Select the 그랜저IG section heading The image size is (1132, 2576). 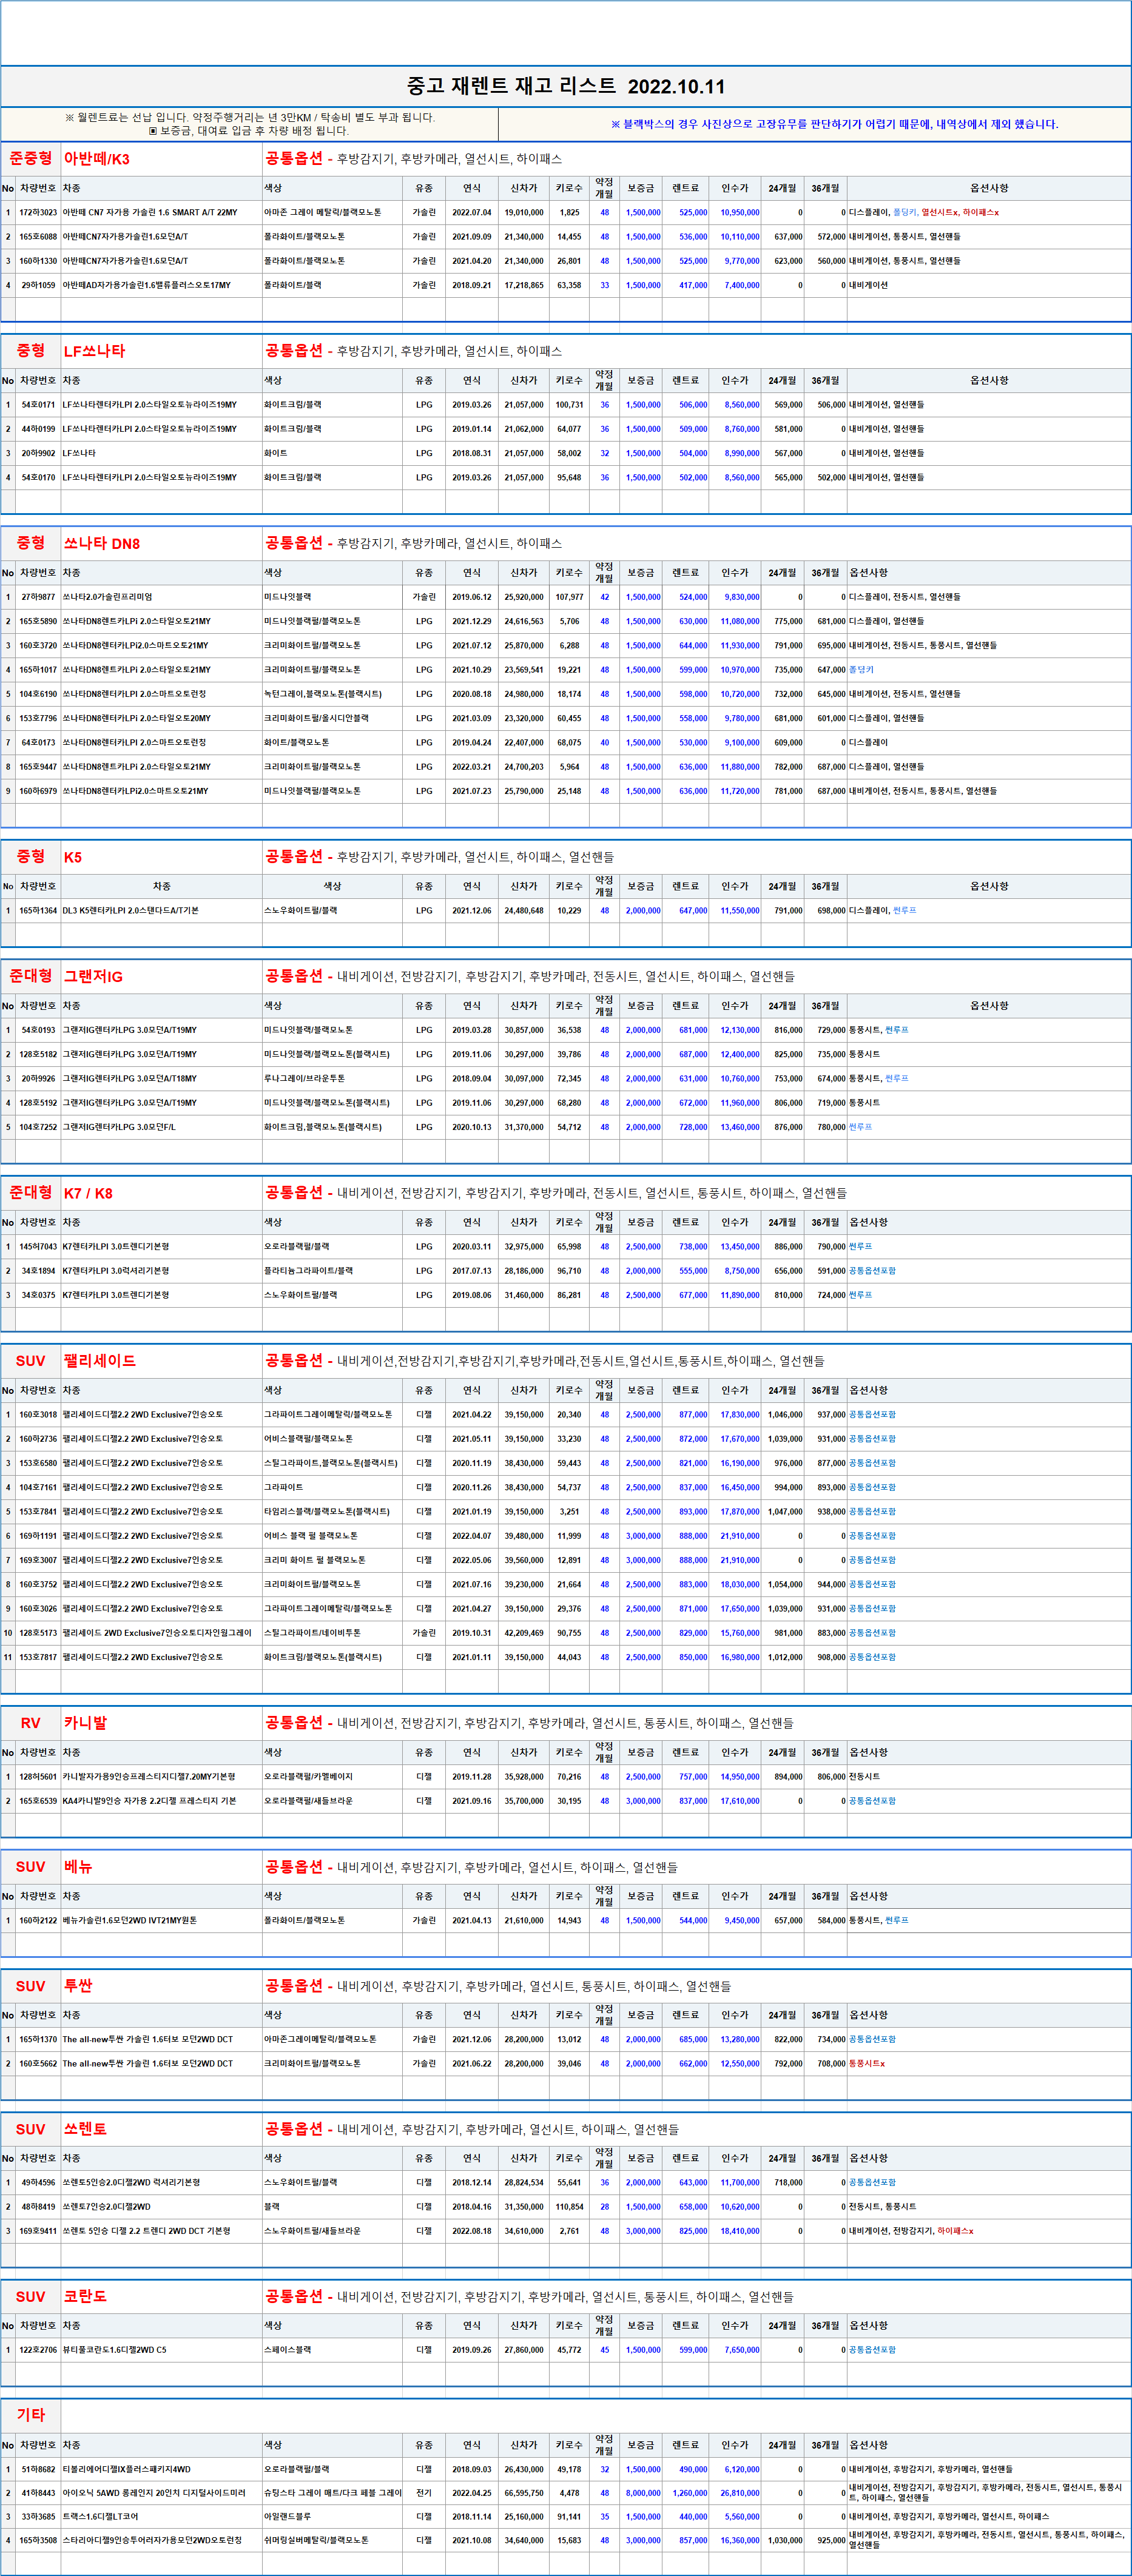93,977
